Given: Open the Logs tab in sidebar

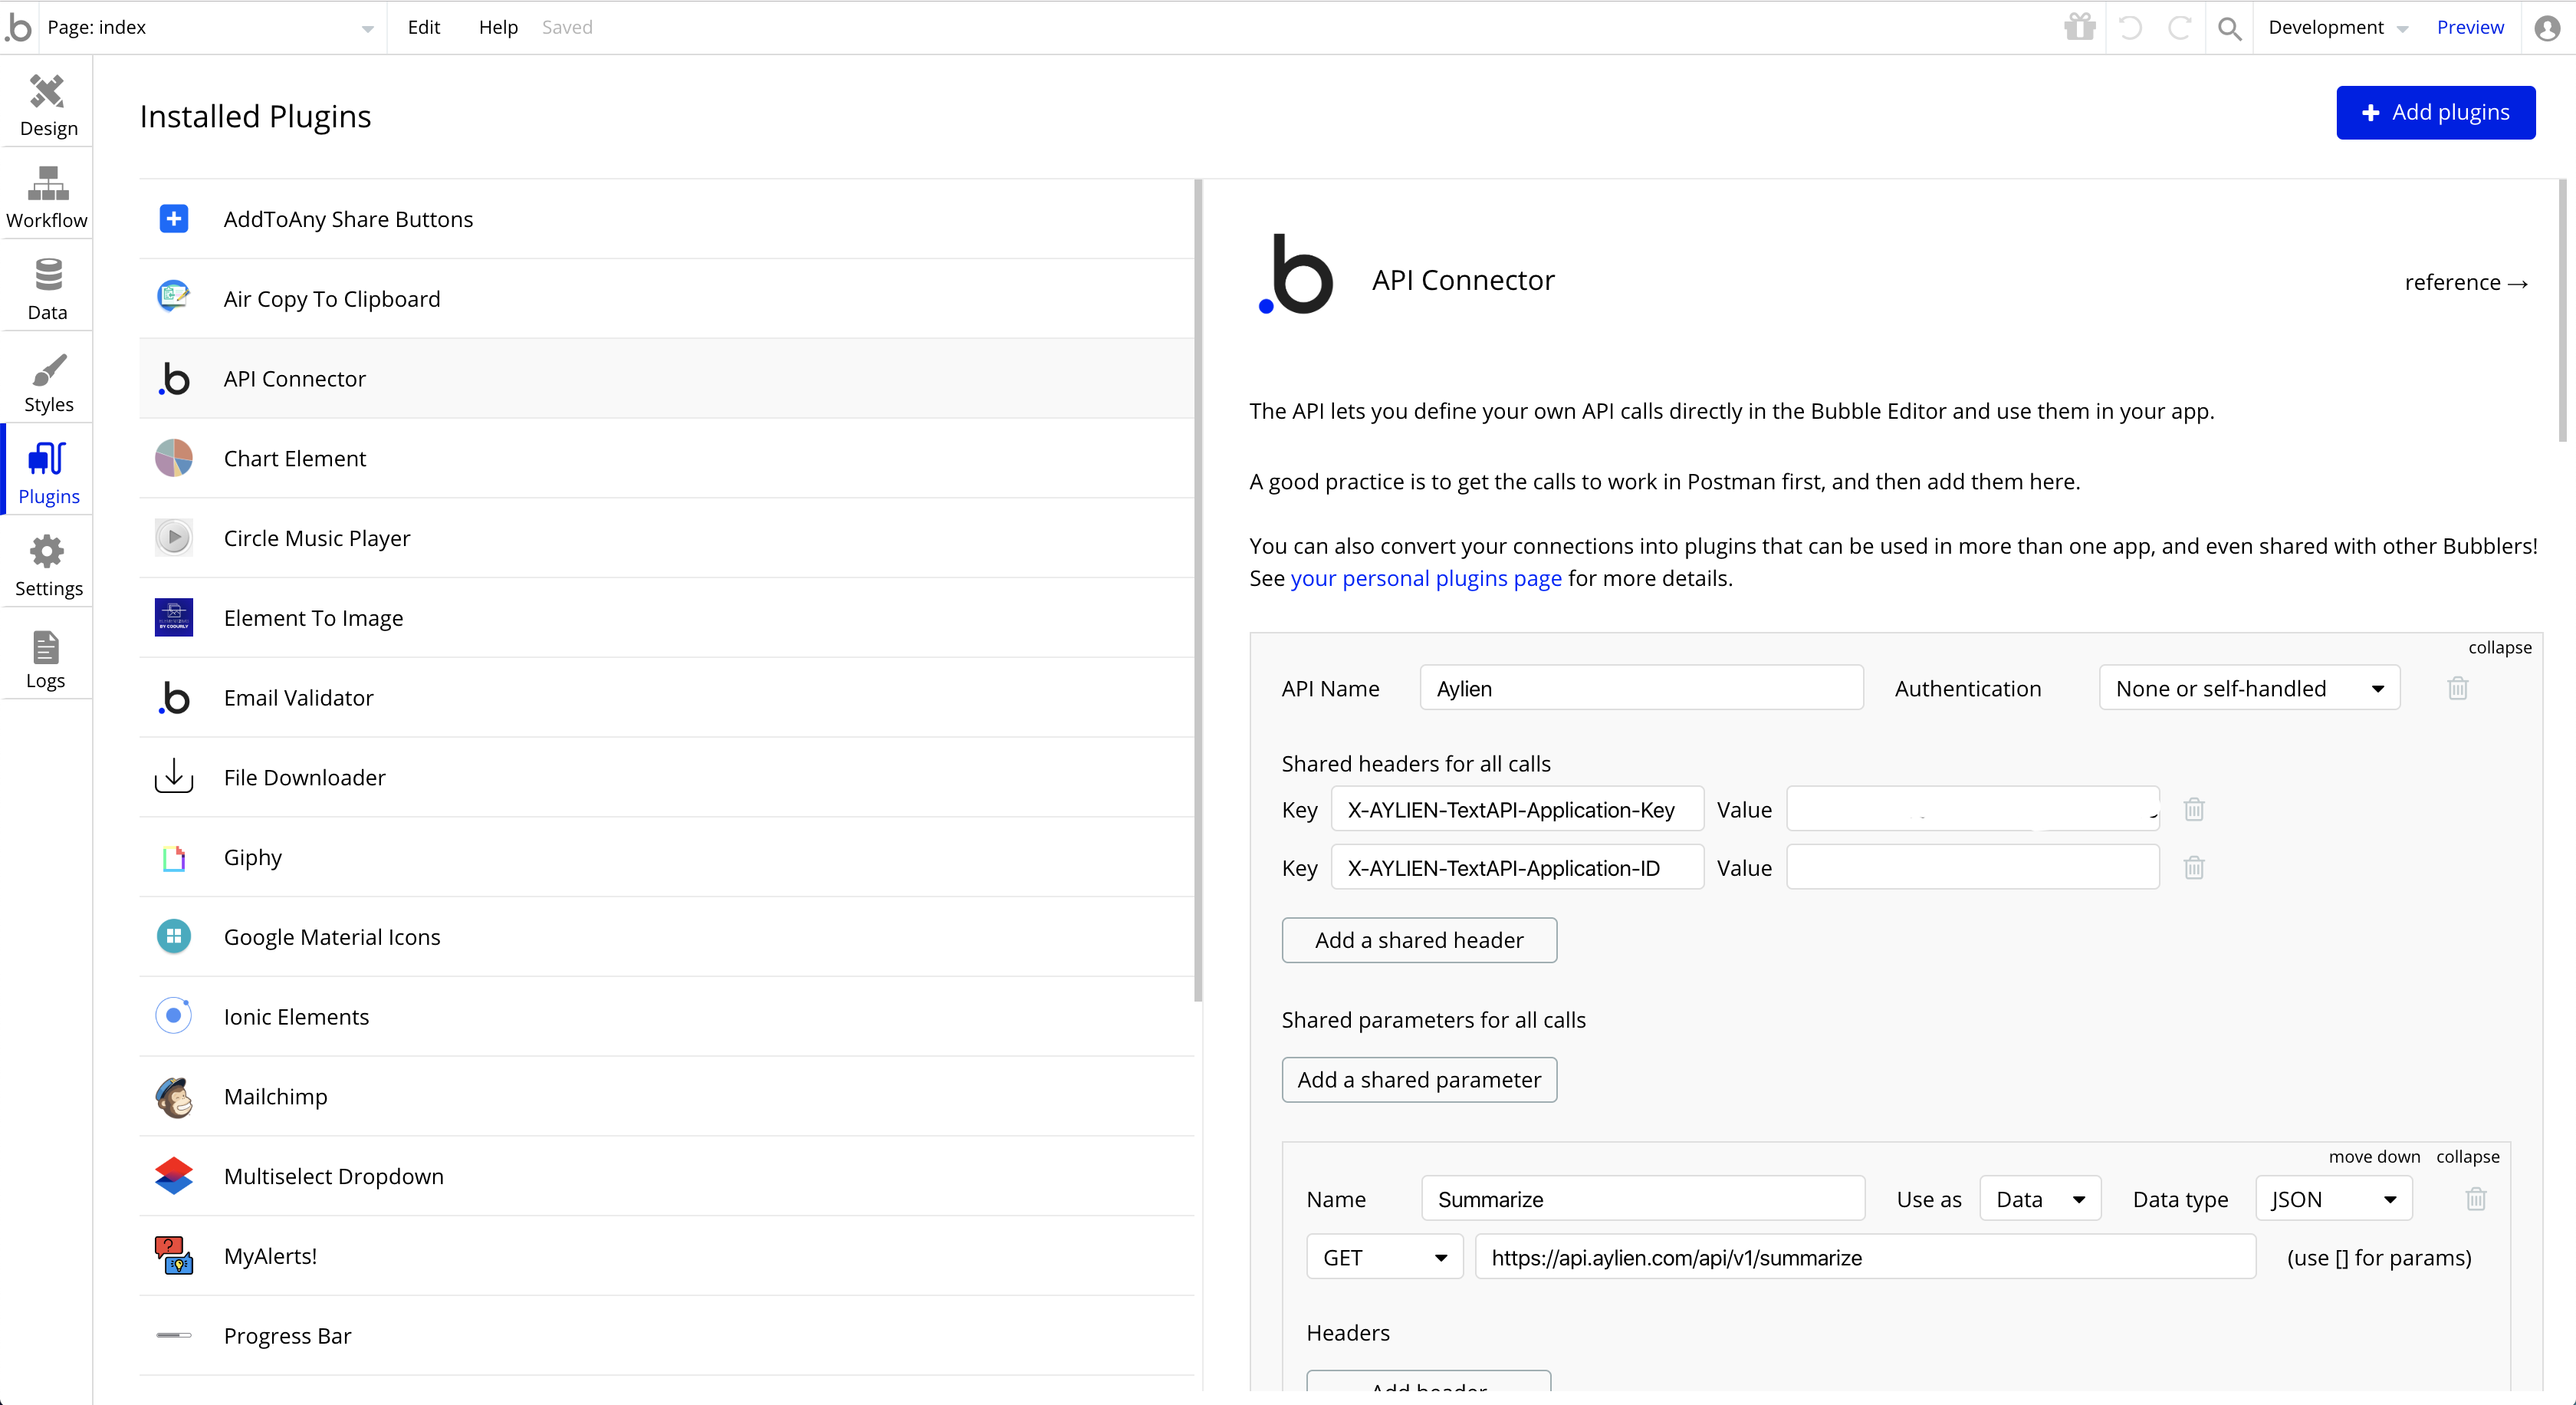Looking at the screenshot, I should 47,657.
